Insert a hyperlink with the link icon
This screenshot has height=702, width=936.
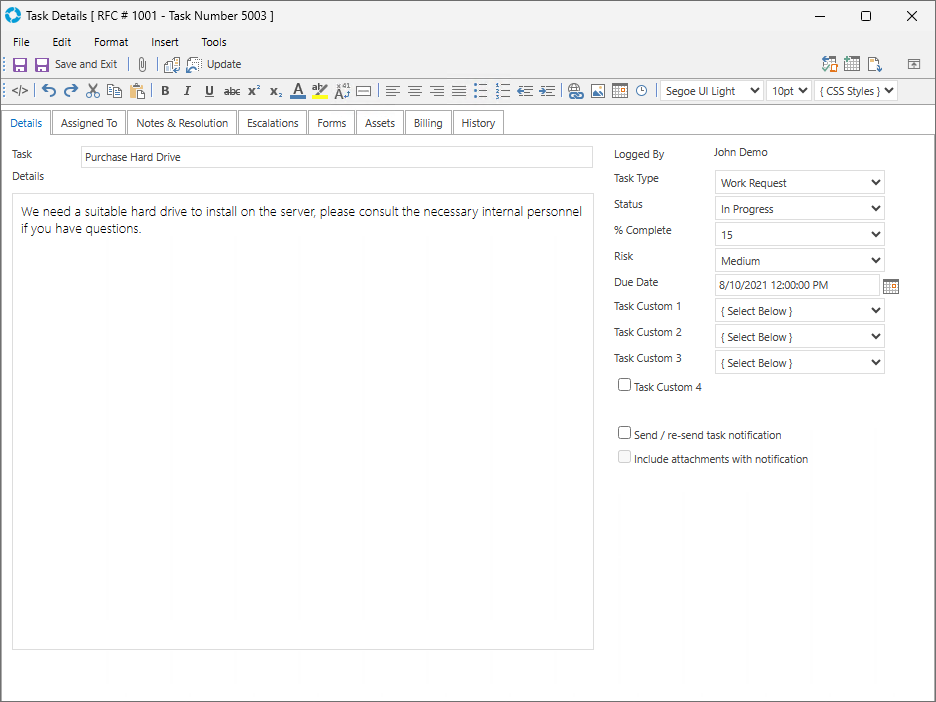575,91
